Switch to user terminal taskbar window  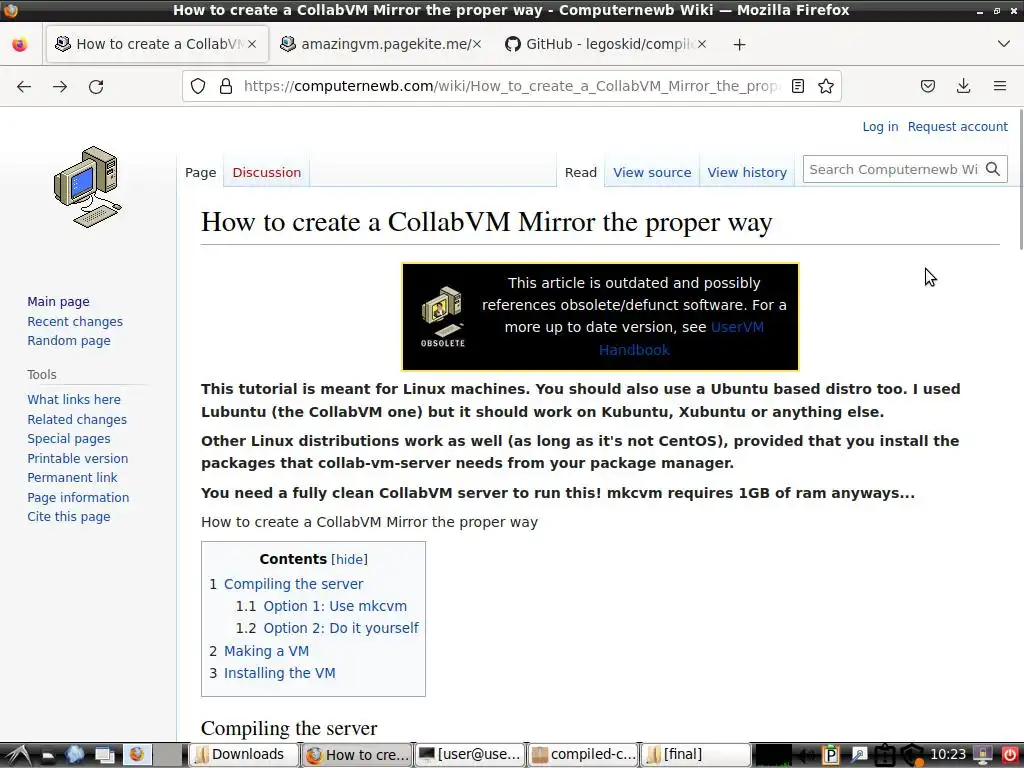click(470, 754)
